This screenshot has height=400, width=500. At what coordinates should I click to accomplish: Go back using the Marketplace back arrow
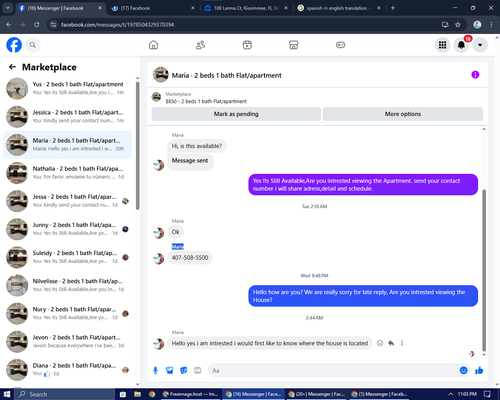pyautogui.click(x=12, y=67)
